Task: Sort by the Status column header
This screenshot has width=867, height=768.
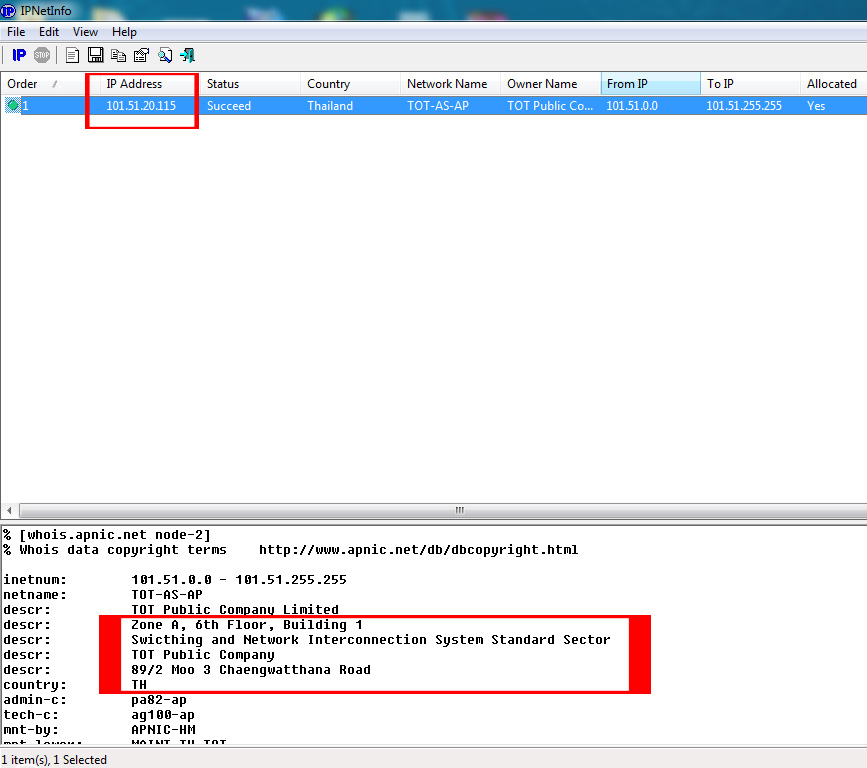Action: tap(250, 84)
